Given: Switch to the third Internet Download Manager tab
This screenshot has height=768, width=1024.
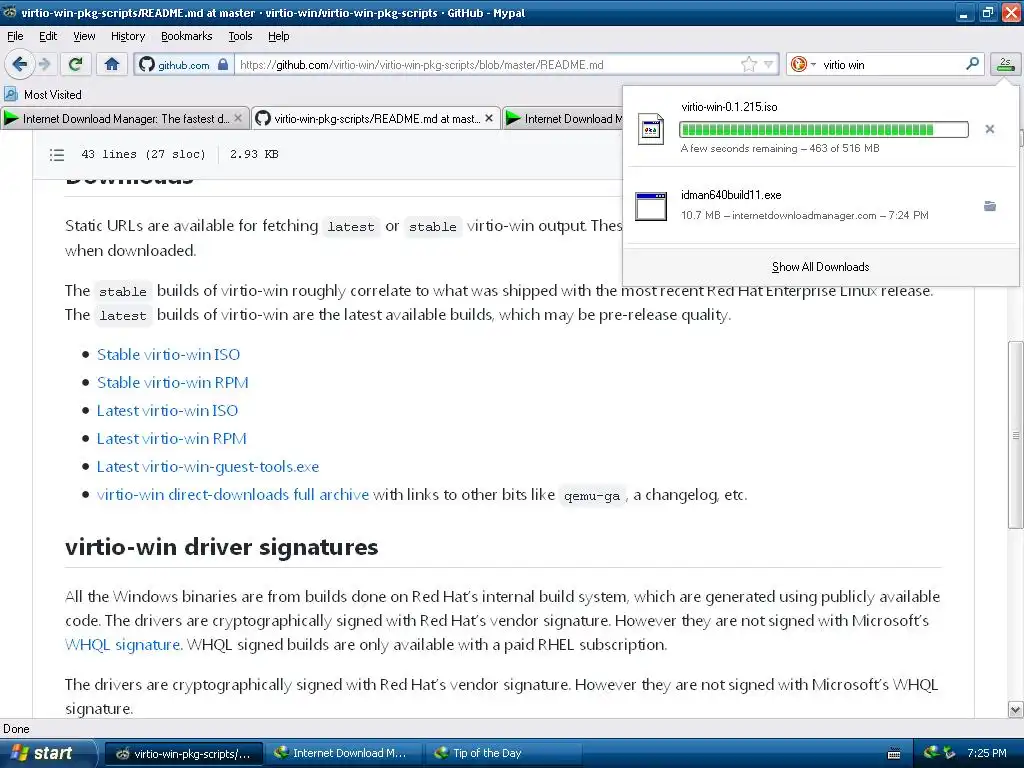Looking at the screenshot, I should tap(563, 118).
